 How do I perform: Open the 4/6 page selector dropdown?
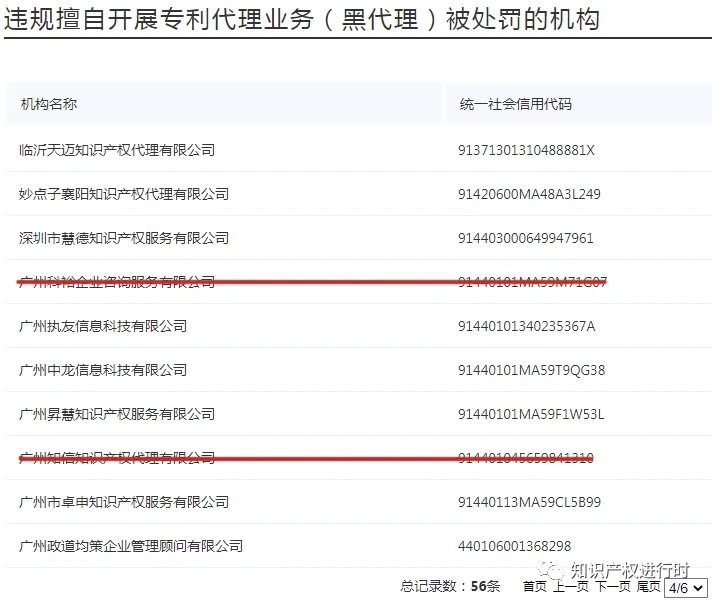click(x=686, y=587)
